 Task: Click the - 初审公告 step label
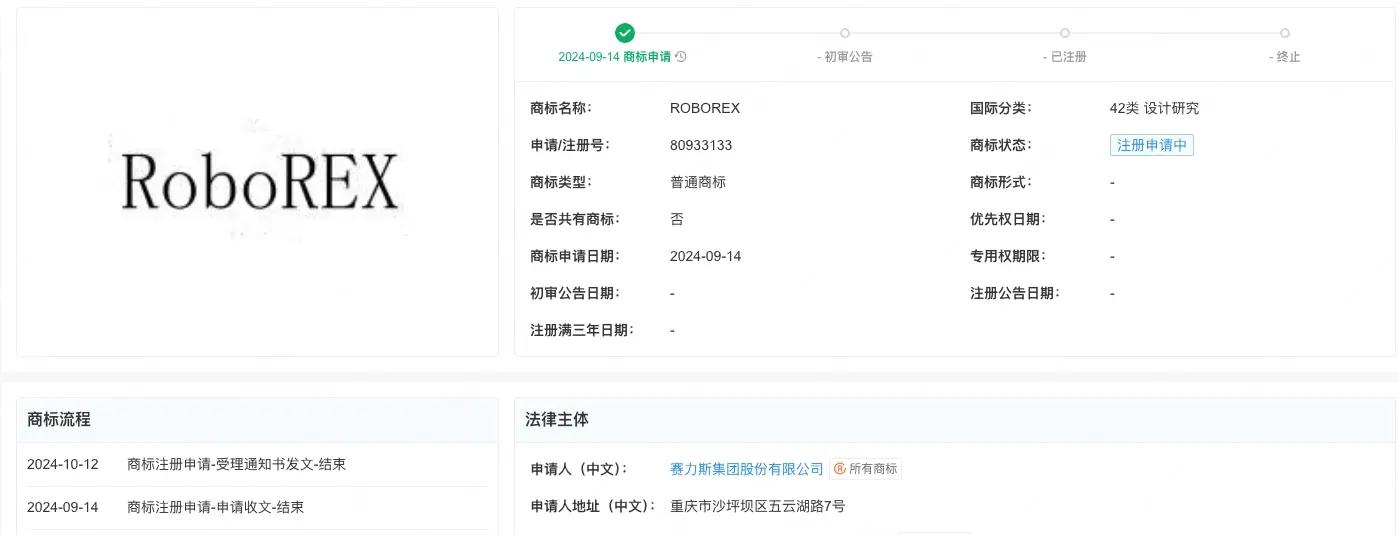[x=845, y=57]
